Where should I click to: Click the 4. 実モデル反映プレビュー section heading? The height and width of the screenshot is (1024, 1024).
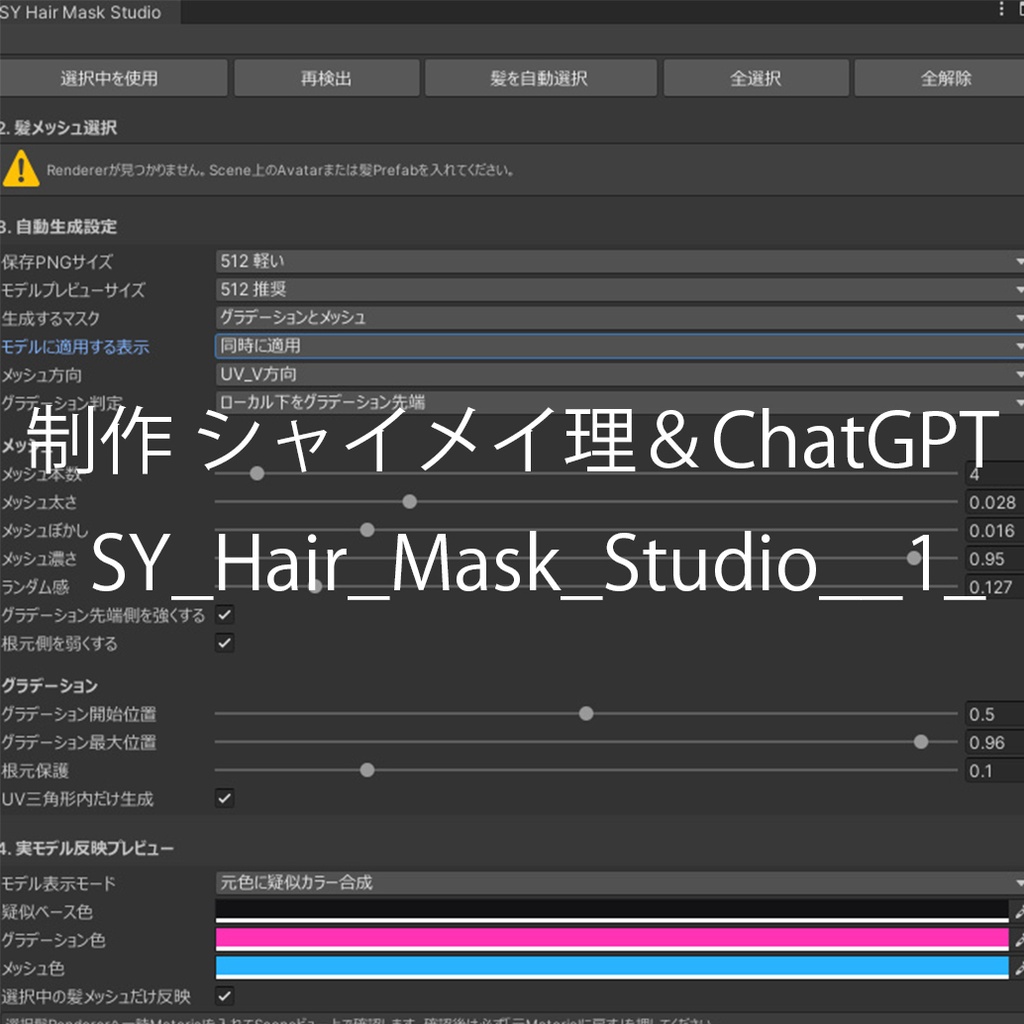(x=87, y=848)
